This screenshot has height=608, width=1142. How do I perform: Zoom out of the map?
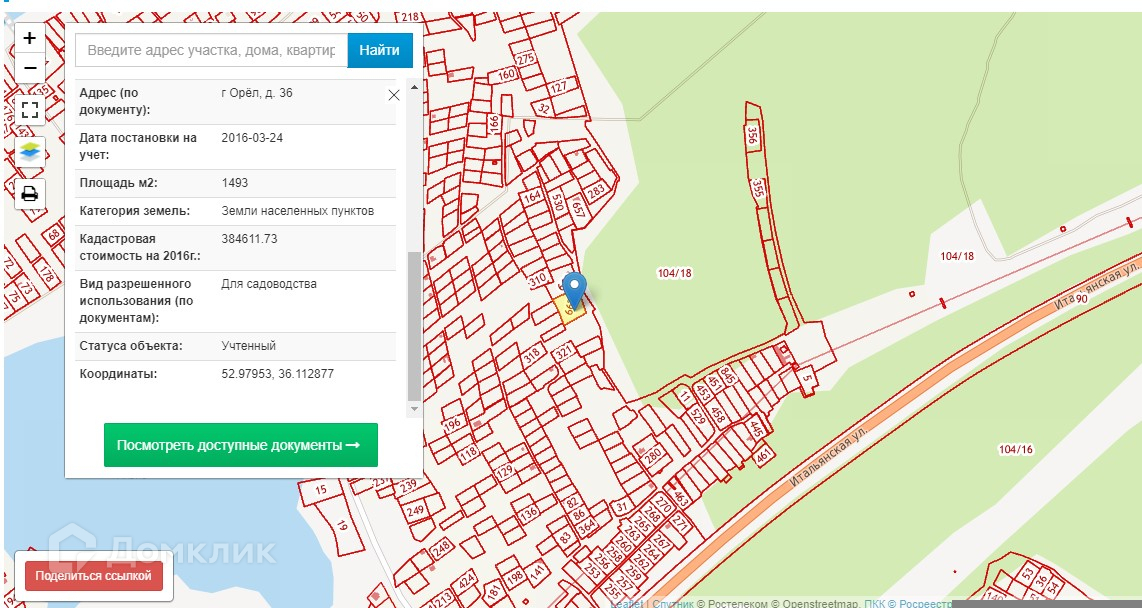(x=30, y=68)
